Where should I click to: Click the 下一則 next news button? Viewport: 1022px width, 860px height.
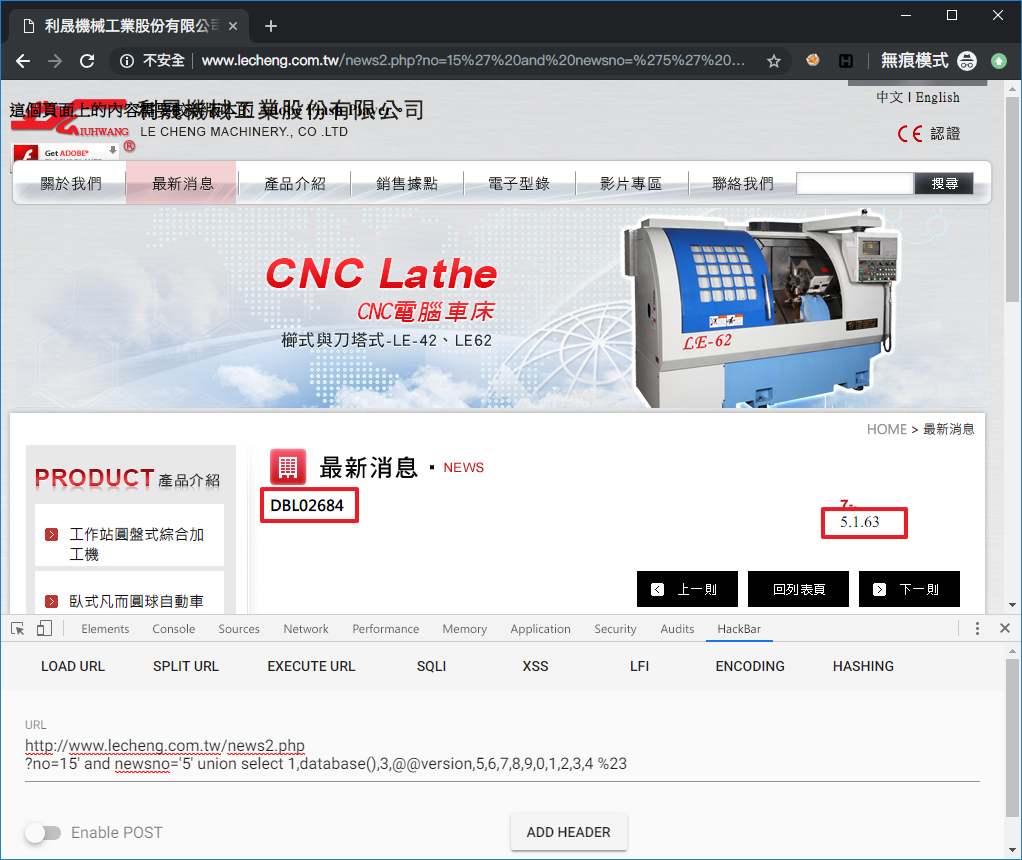[x=909, y=589]
